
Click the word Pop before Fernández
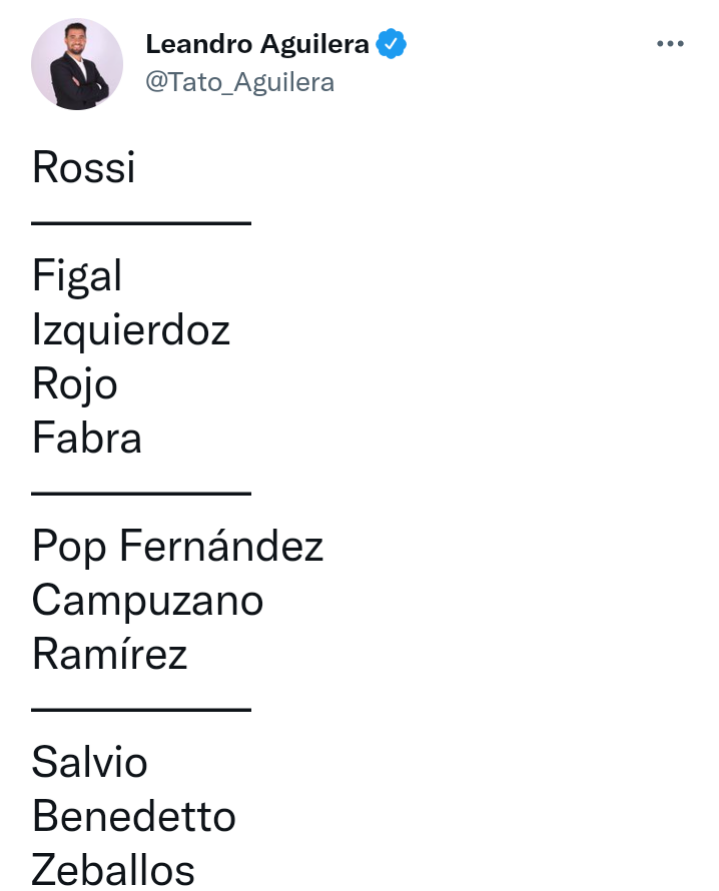click(69, 547)
